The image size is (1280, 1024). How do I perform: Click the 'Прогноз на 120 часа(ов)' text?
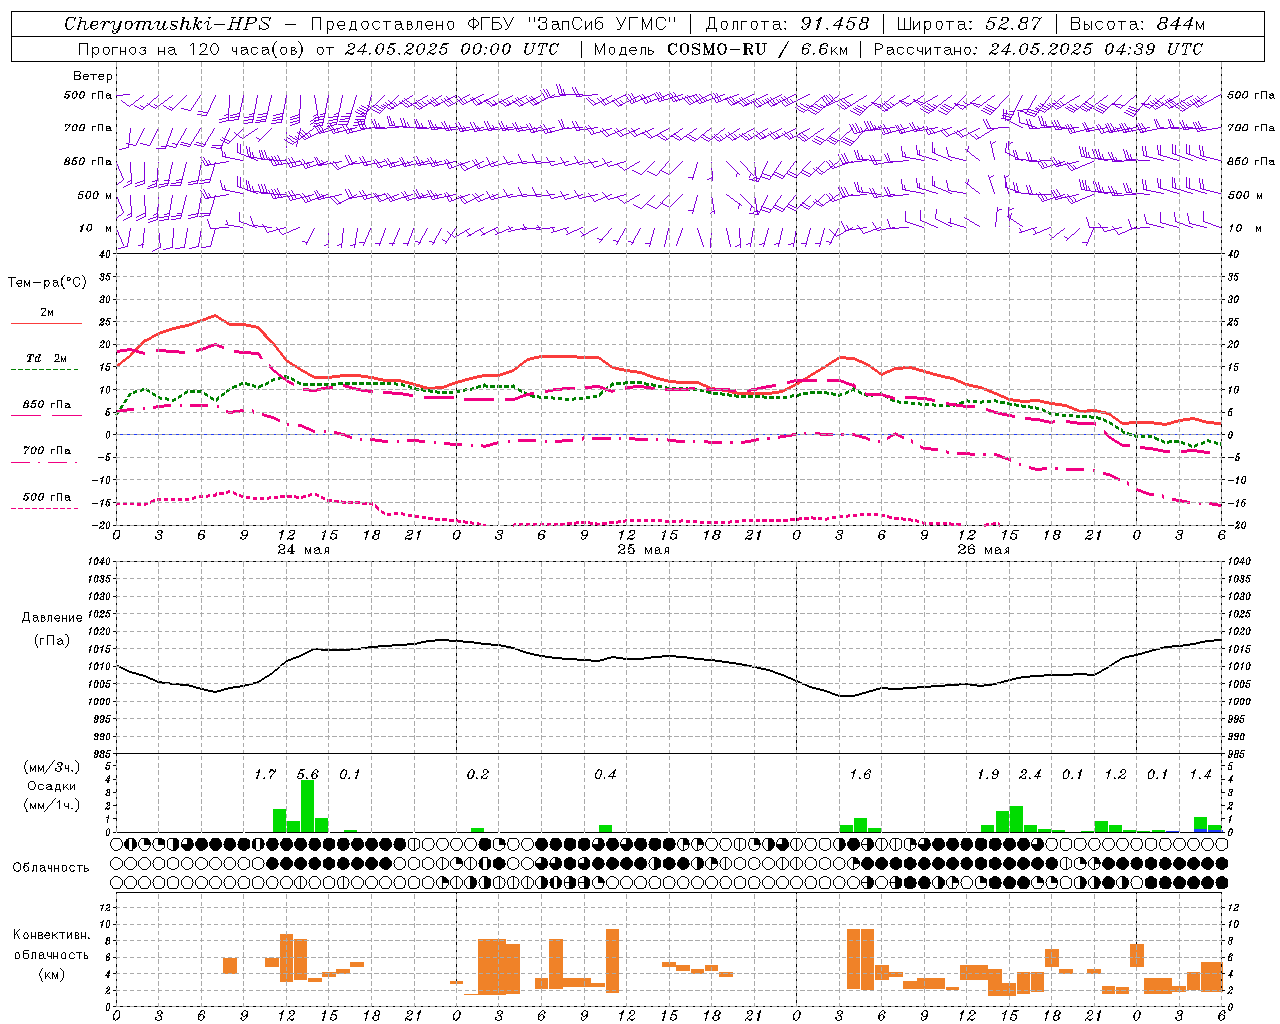point(192,49)
